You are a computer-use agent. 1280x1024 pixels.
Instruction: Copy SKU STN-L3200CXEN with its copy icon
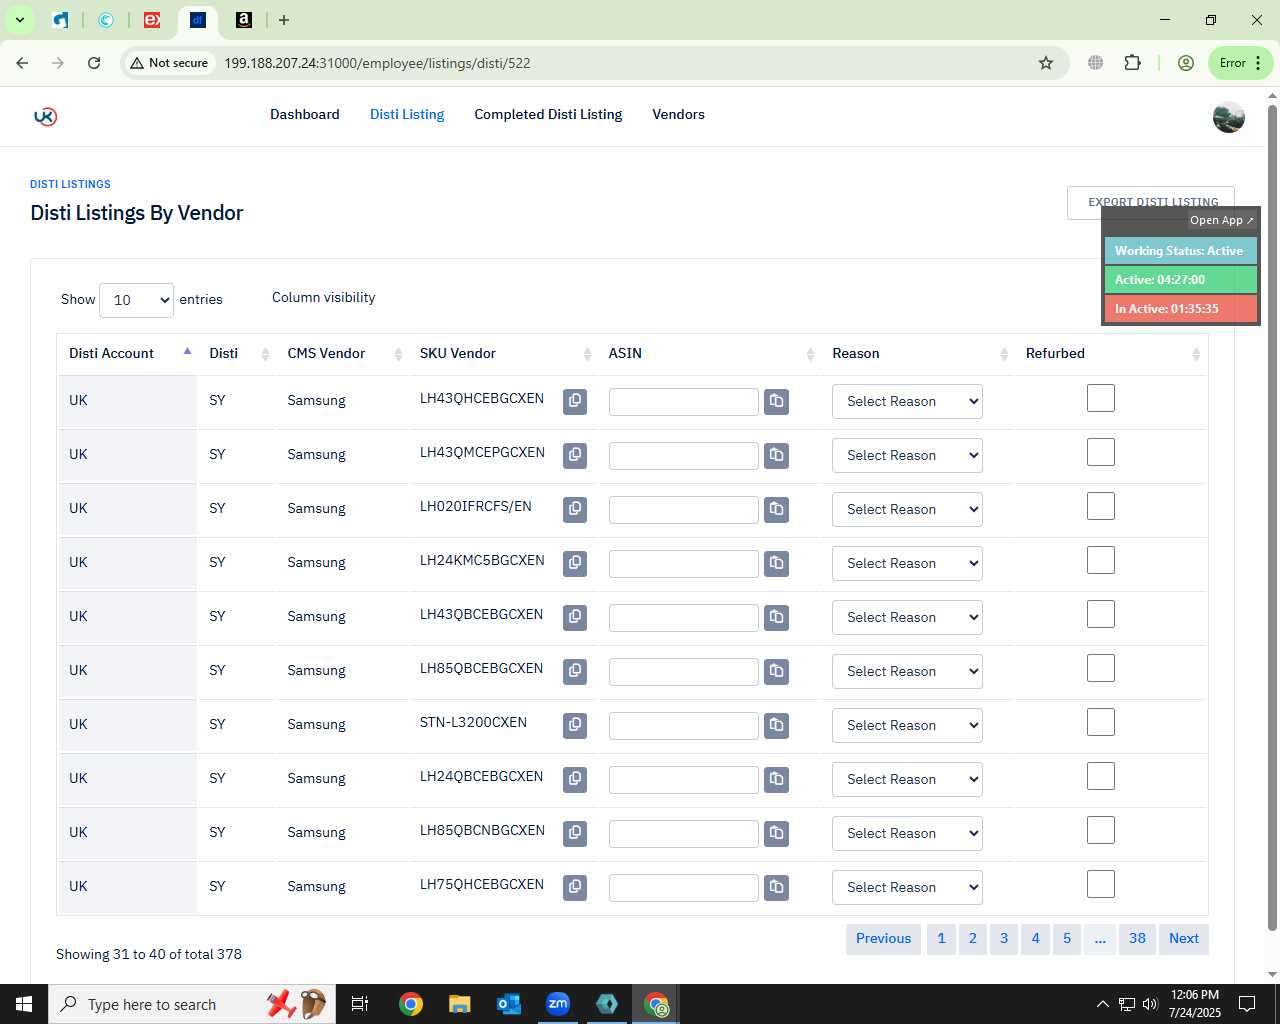point(575,725)
